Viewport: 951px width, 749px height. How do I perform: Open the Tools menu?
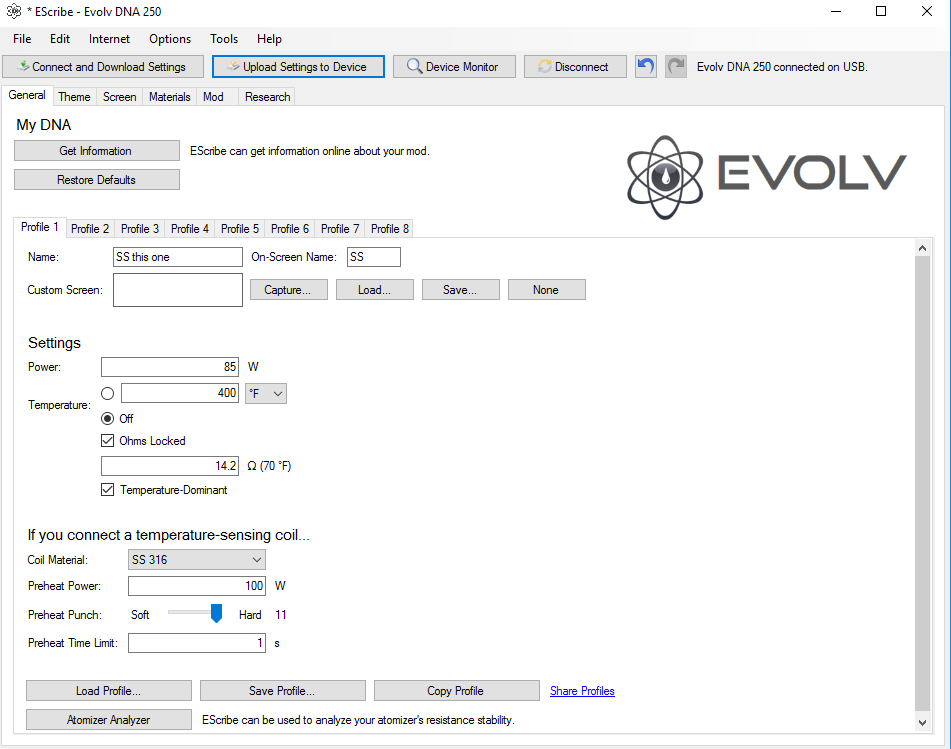click(224, 39)
